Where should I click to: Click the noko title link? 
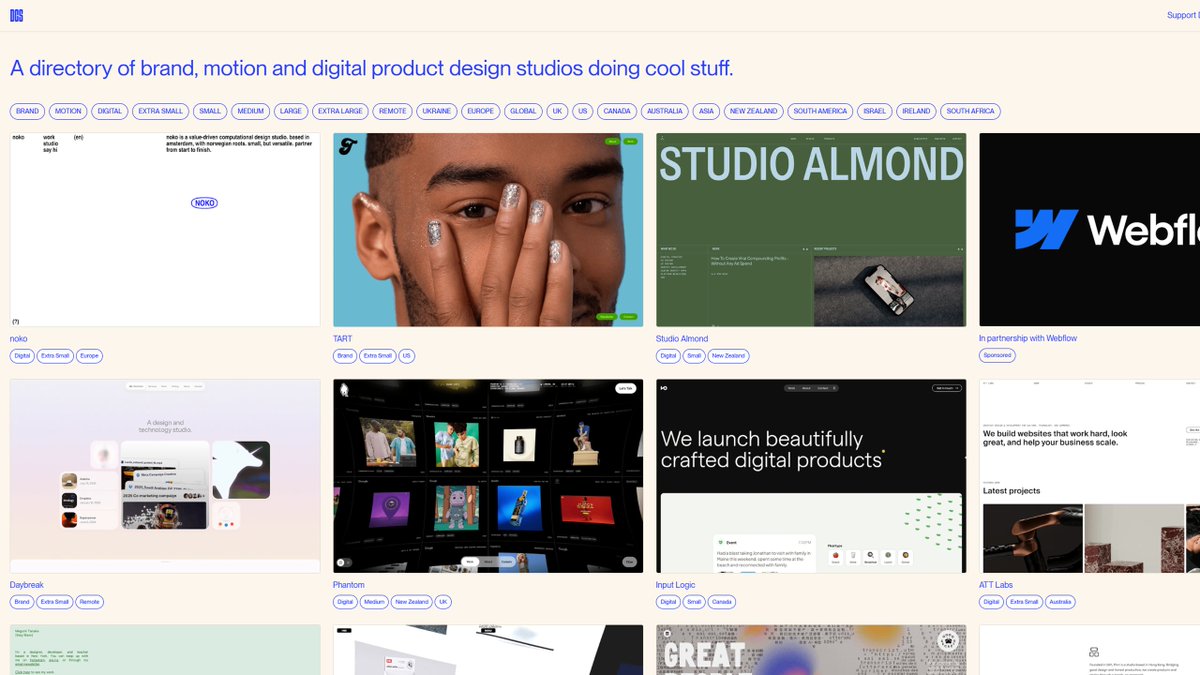(x=19, y=339)
